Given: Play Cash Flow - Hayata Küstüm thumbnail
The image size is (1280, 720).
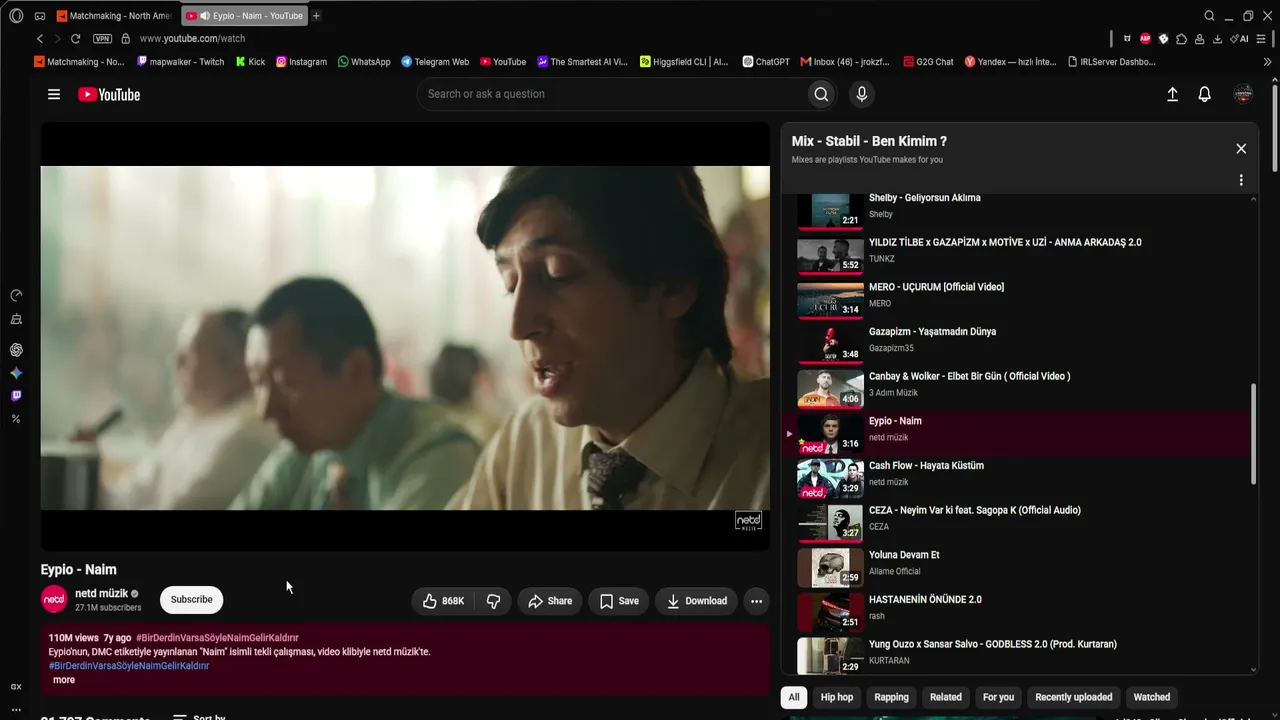Looking at the screenshot, I should (x=830, y=479).
